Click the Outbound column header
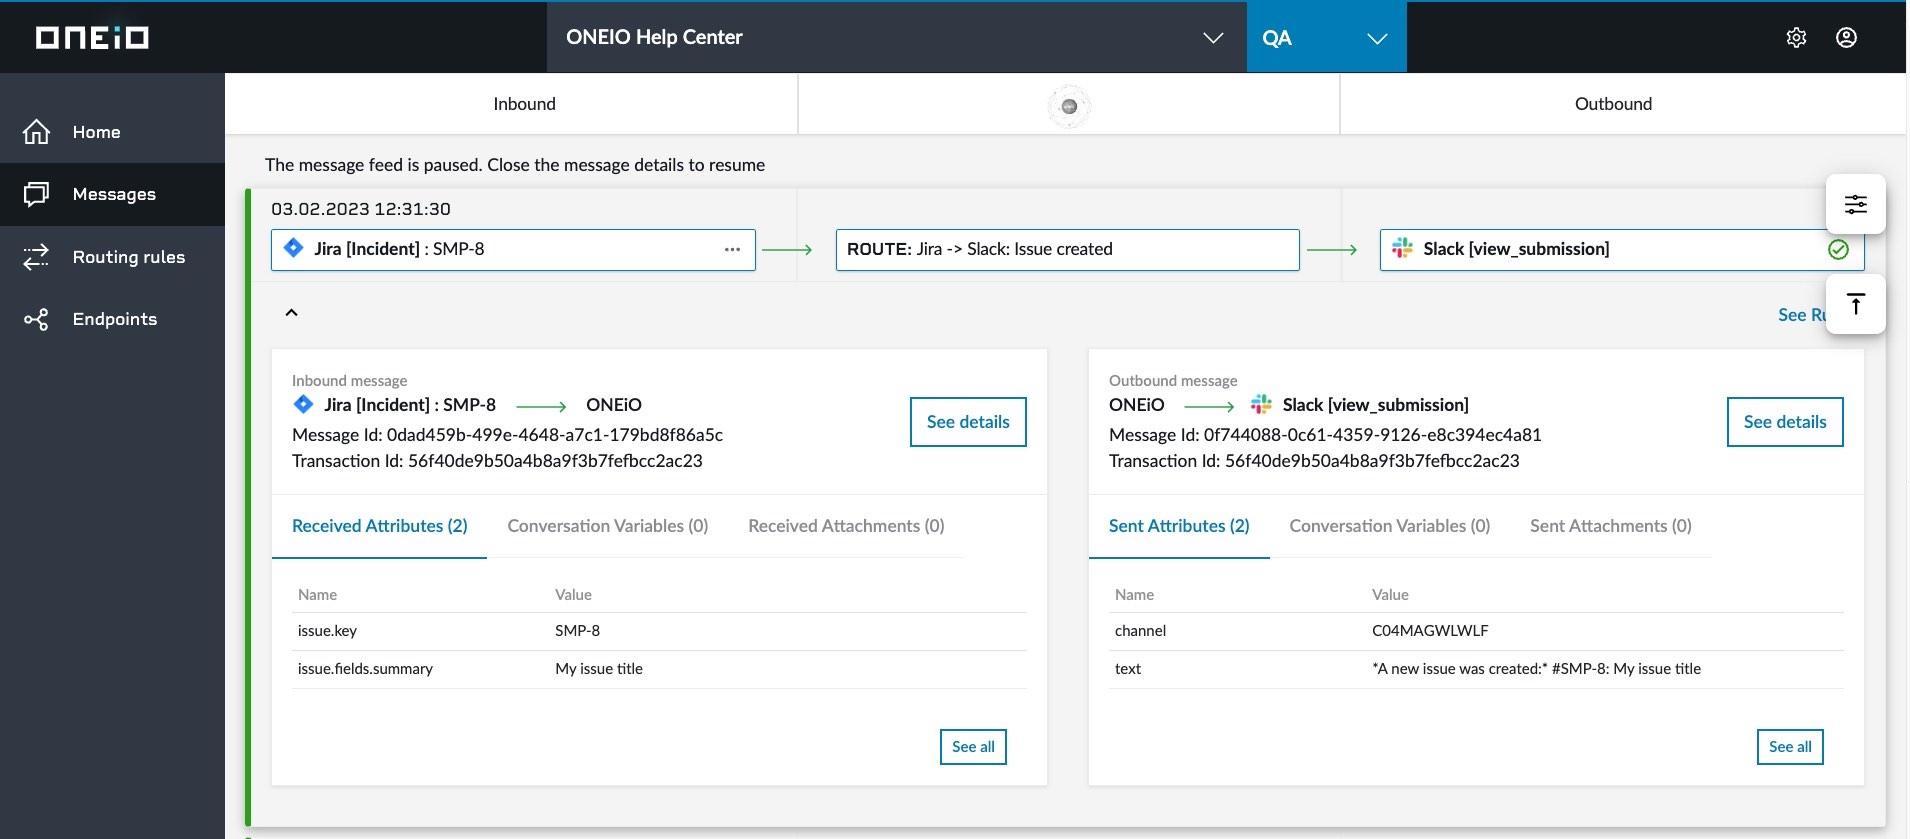Viewport: 1910px width, 839px height. tap(1613, 104)
